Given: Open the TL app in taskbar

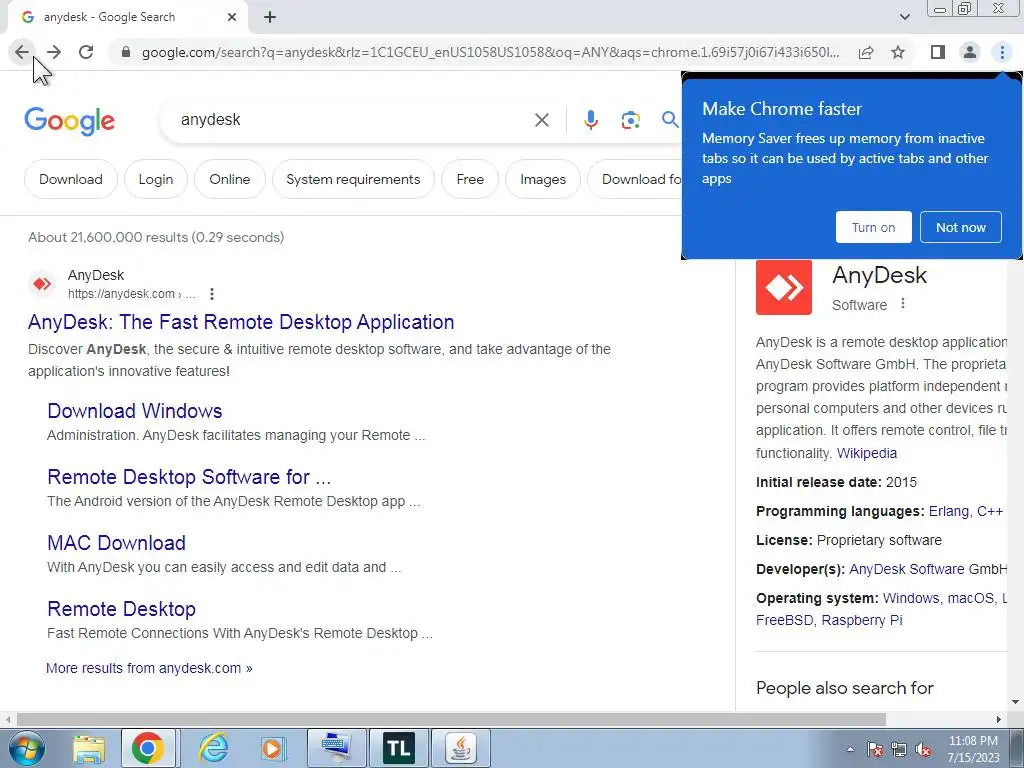Looking at the screenshot, I should [398, 748].
